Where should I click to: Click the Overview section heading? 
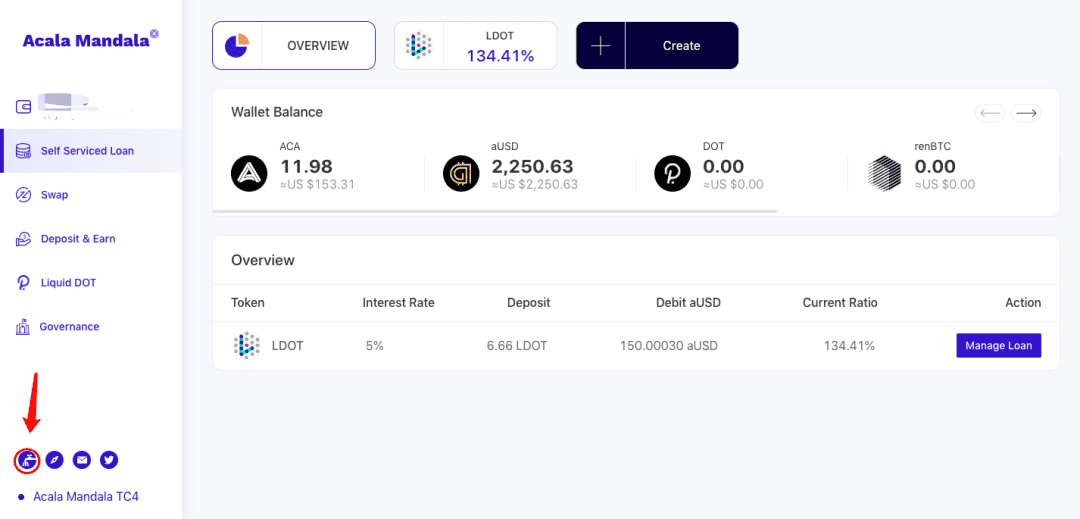[263, 260]
